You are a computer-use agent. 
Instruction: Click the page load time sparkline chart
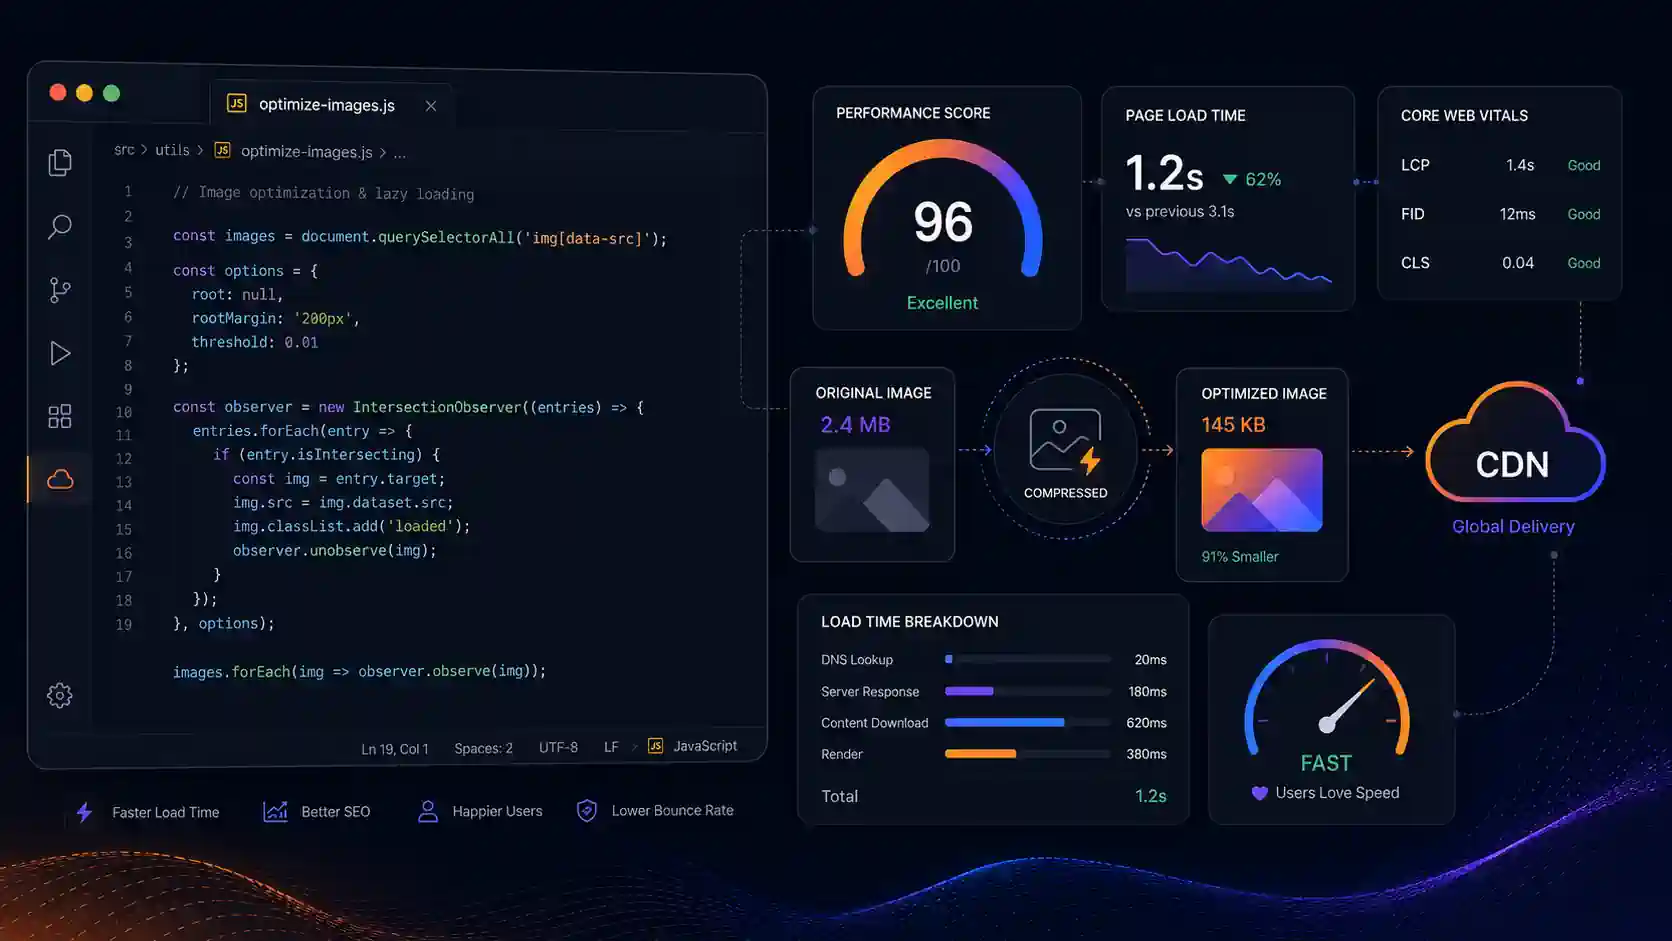coord(1228,264)
